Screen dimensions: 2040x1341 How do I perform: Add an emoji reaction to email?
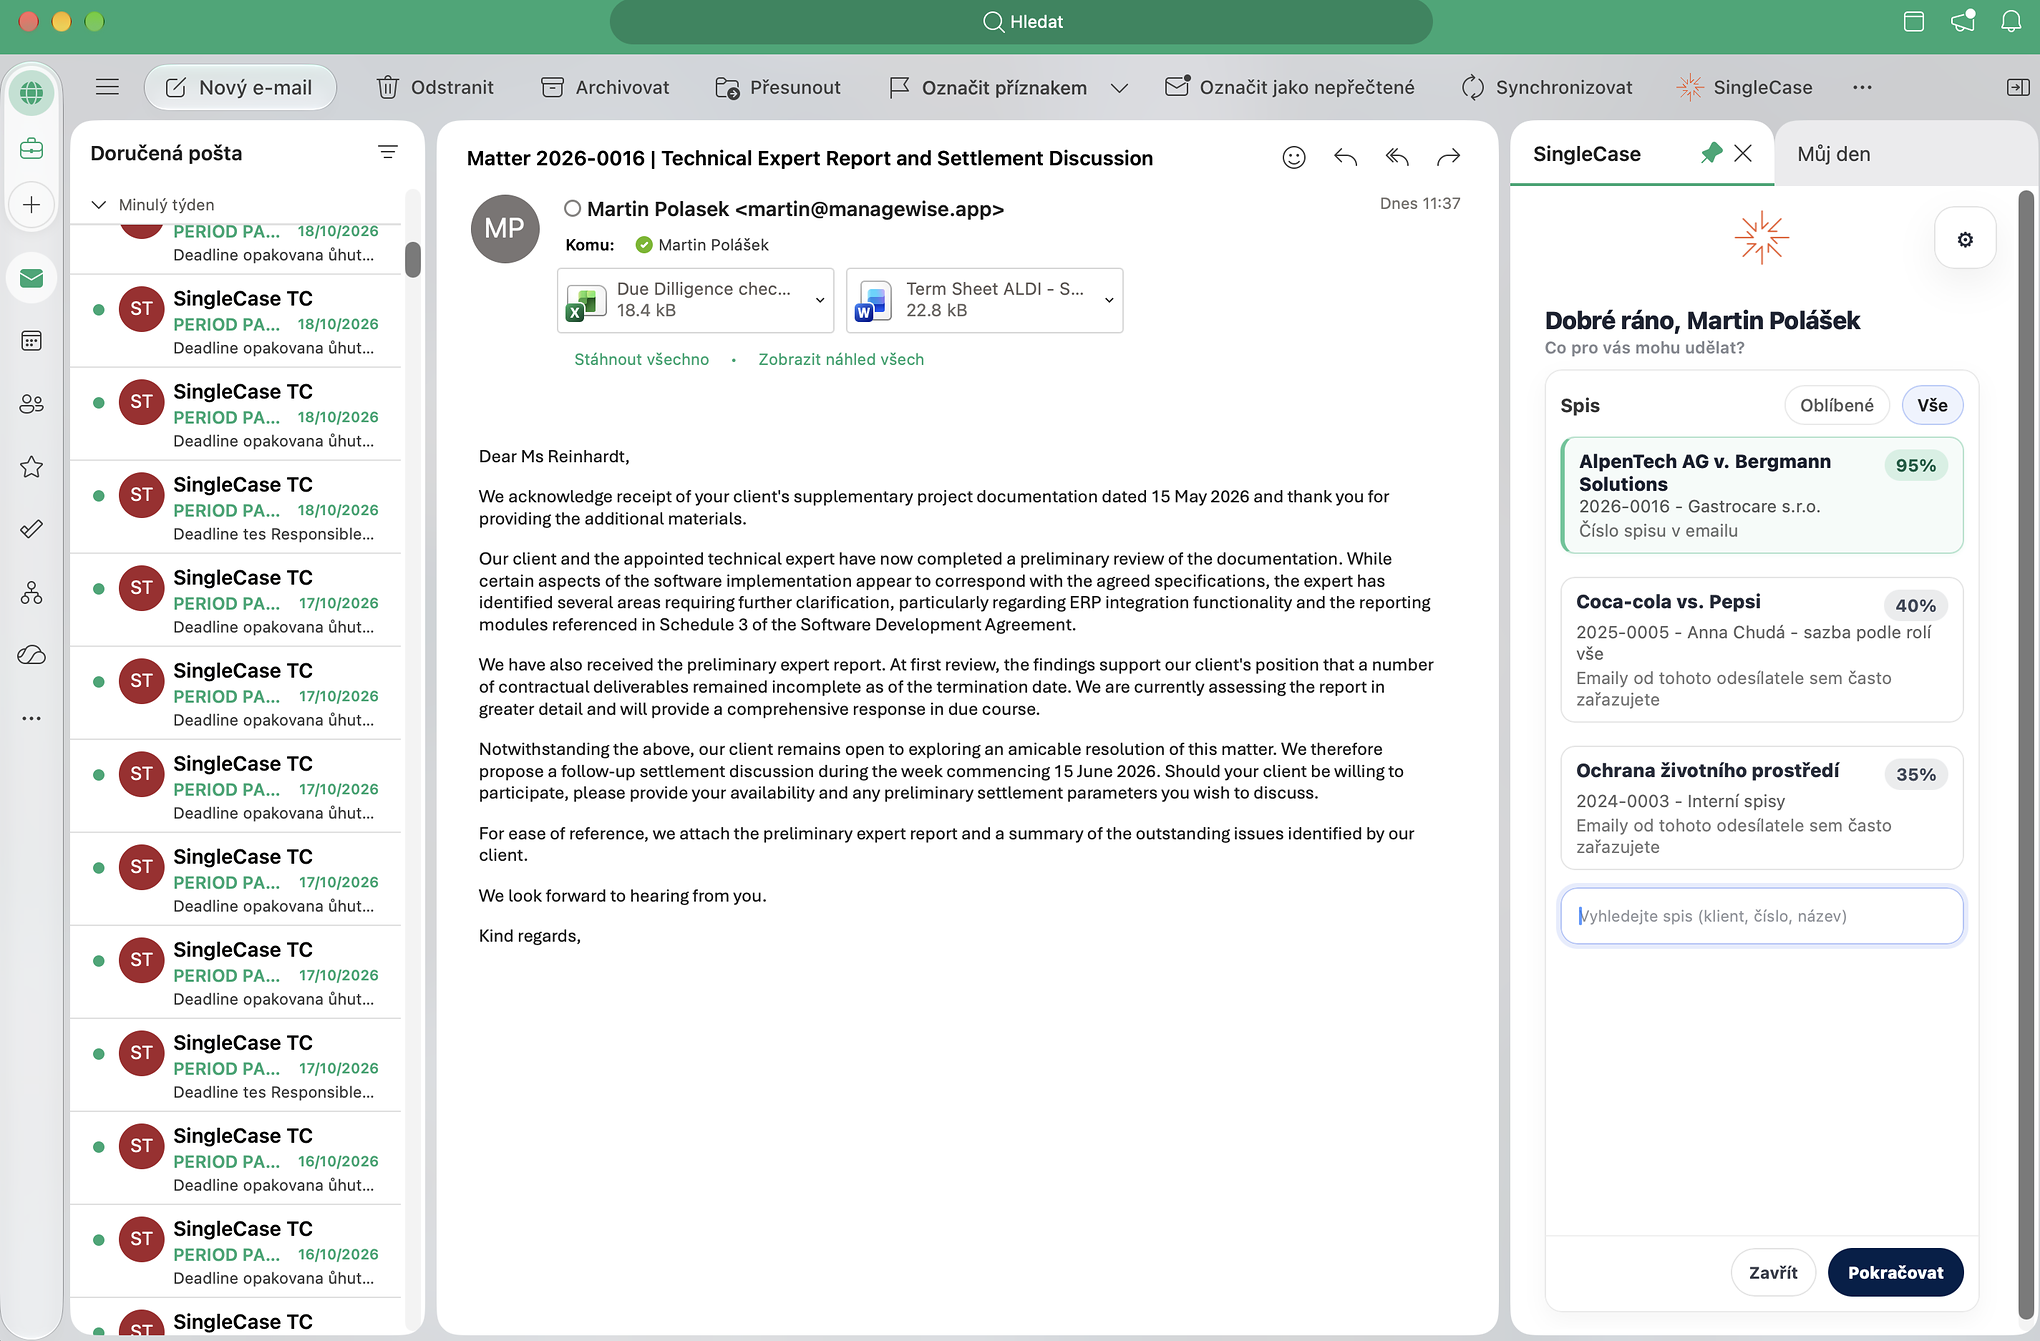tap(1294, 157)
